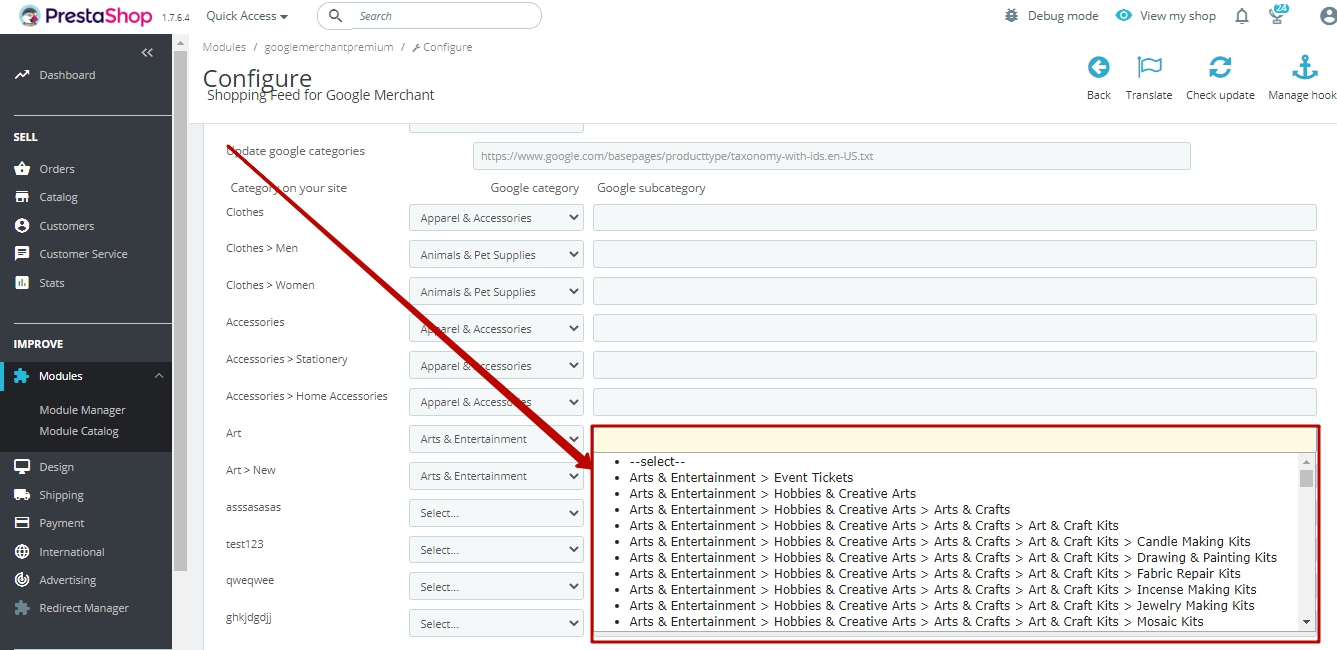Open the Quick Access dropdown
The width and height of the screenshot is (1337, 650).
pyautogui.click(x=247, y=16)
